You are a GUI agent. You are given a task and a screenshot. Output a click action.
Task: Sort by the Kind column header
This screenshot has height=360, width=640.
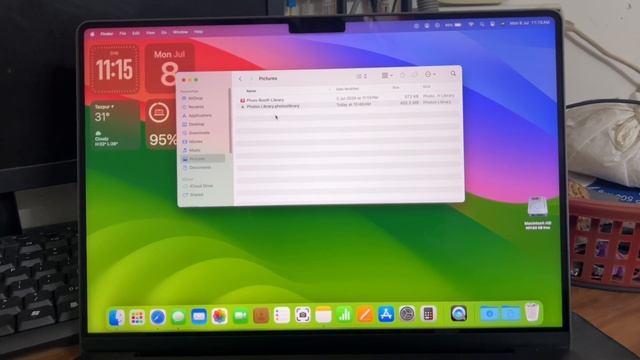click(x=427, y=87)
